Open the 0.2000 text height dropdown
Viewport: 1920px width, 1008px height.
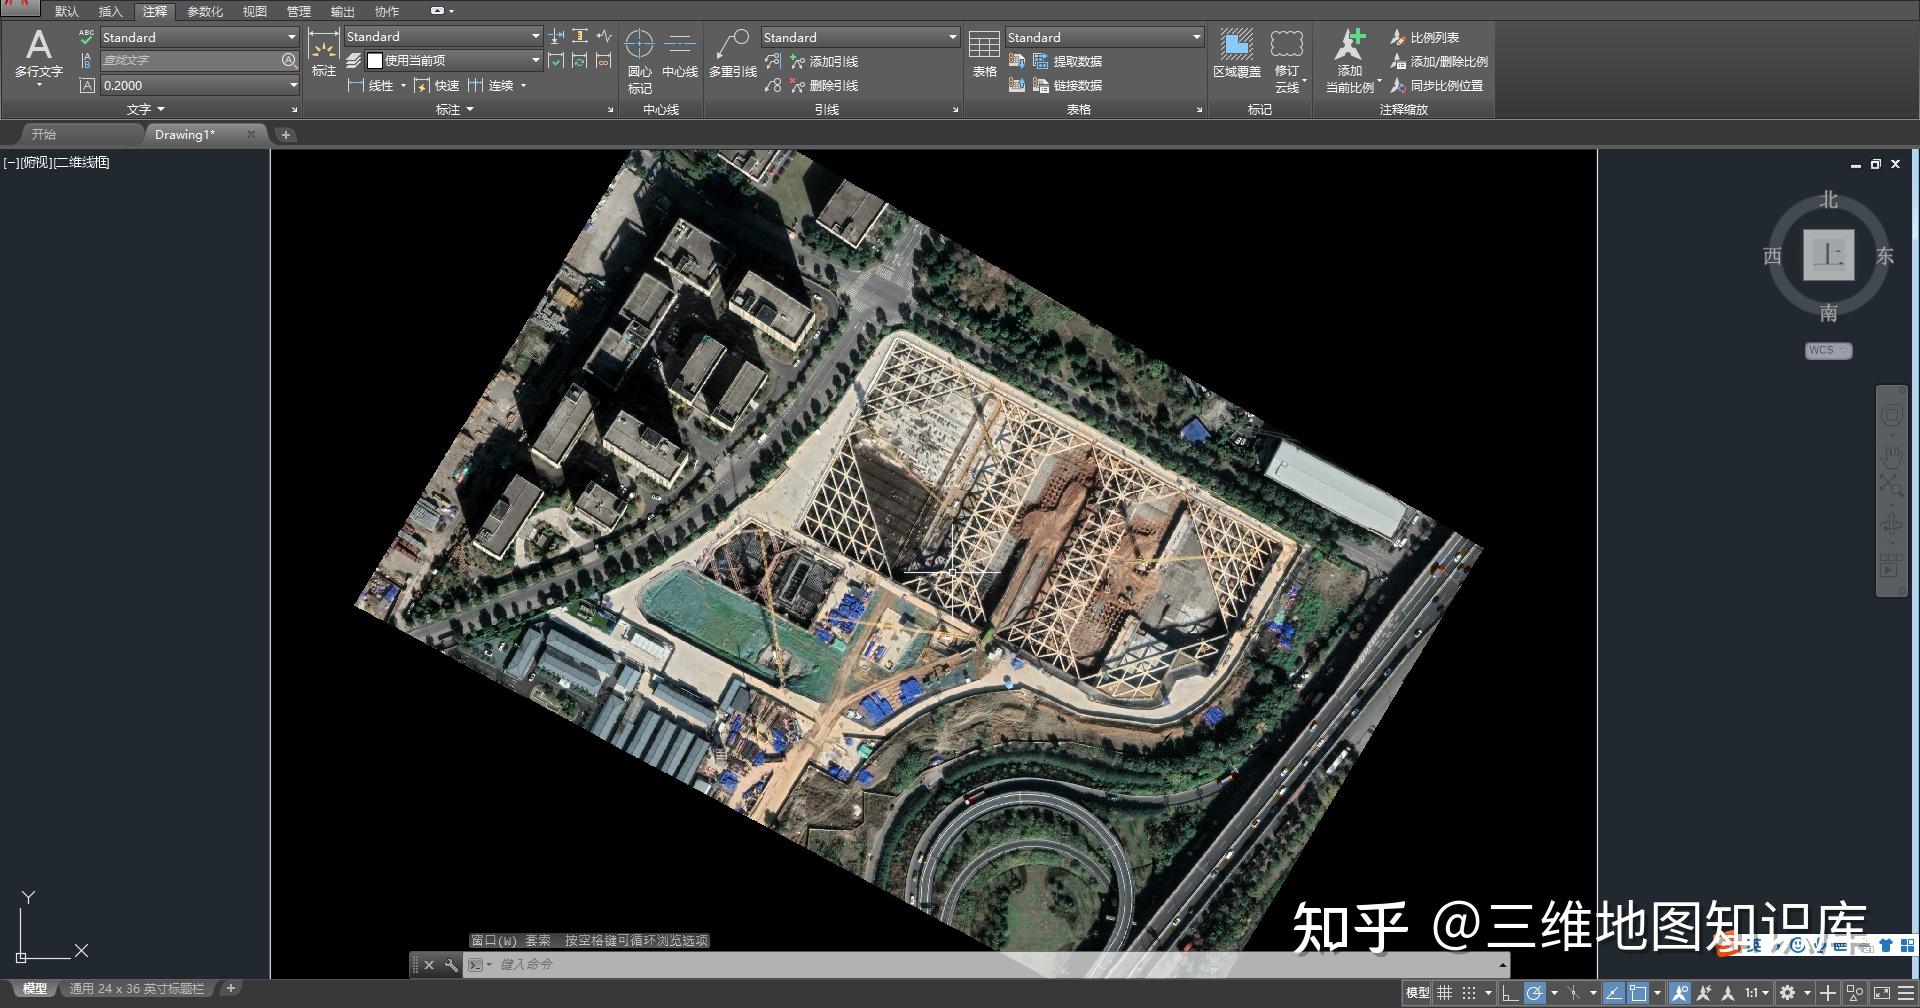[199, 85]
